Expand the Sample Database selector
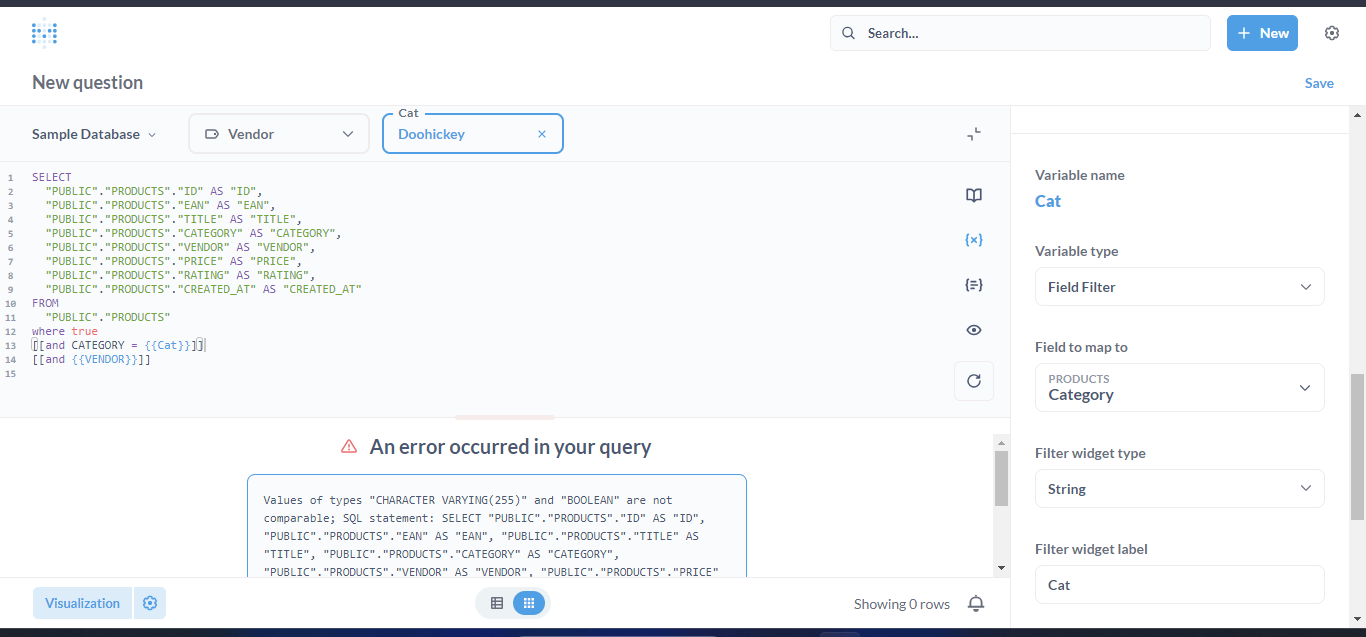 [x=94, y=134]
